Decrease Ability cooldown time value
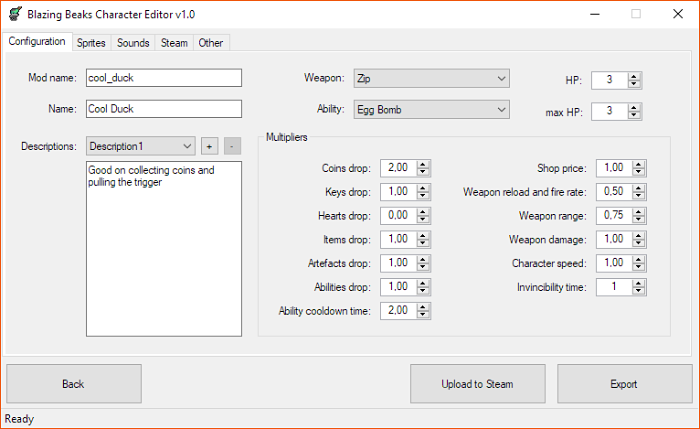 point(423,315)
